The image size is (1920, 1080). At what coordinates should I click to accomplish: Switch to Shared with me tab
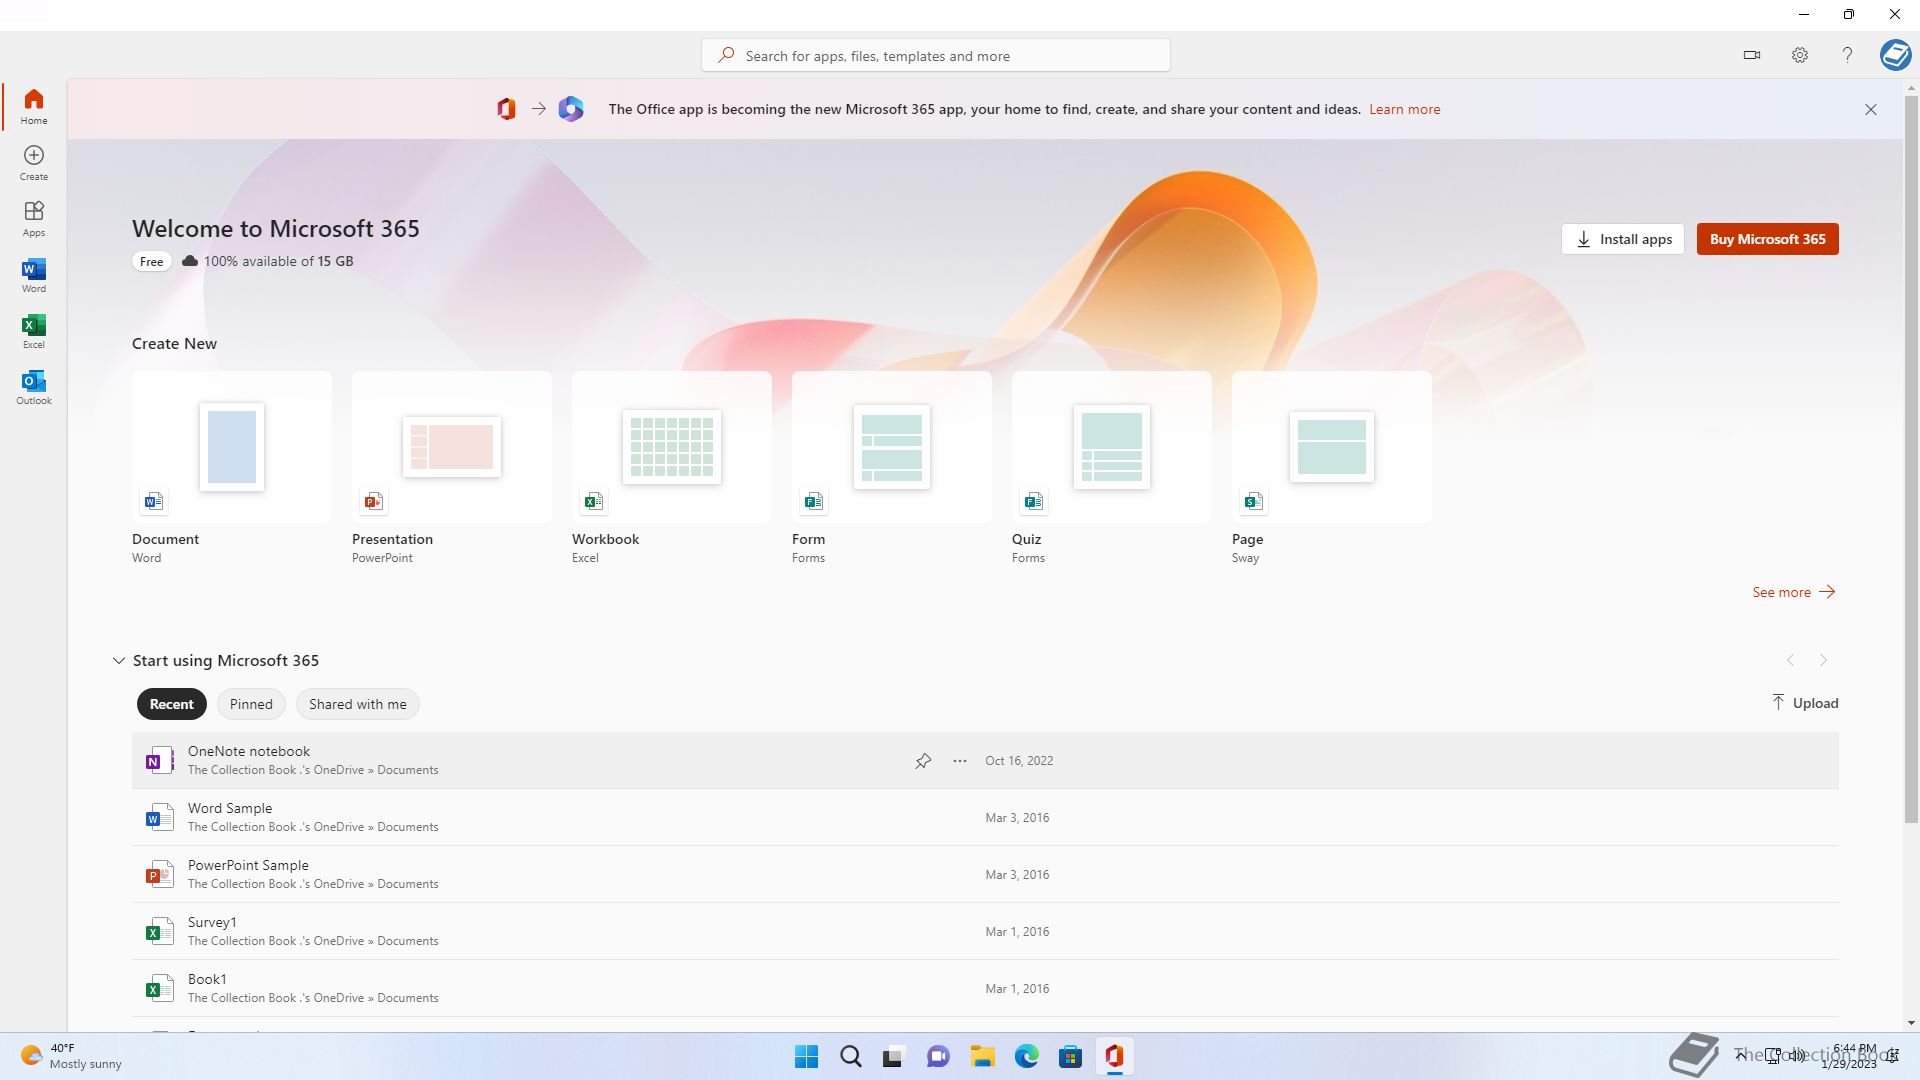[x=357, y=704]
